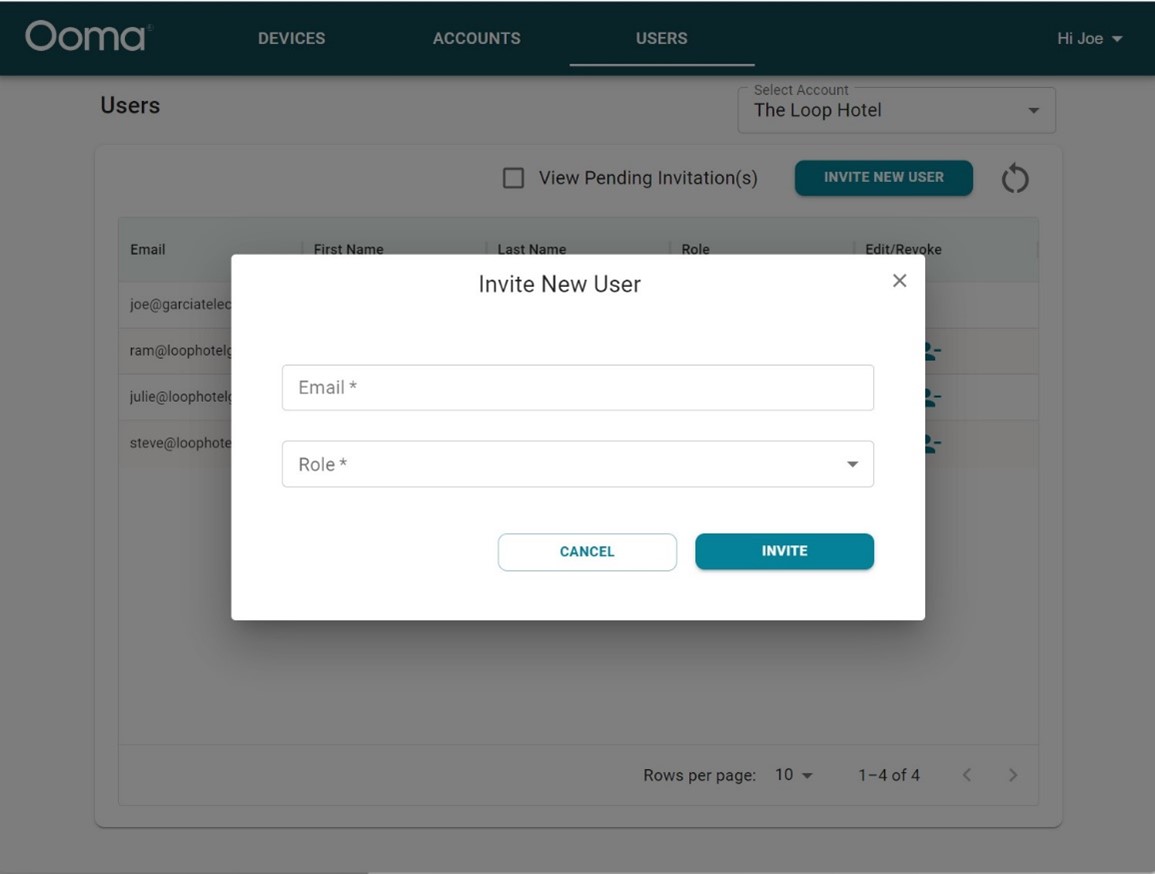Open the Devices tab
The height and width of the screenshot is (874, 1155).
[291, 38]
